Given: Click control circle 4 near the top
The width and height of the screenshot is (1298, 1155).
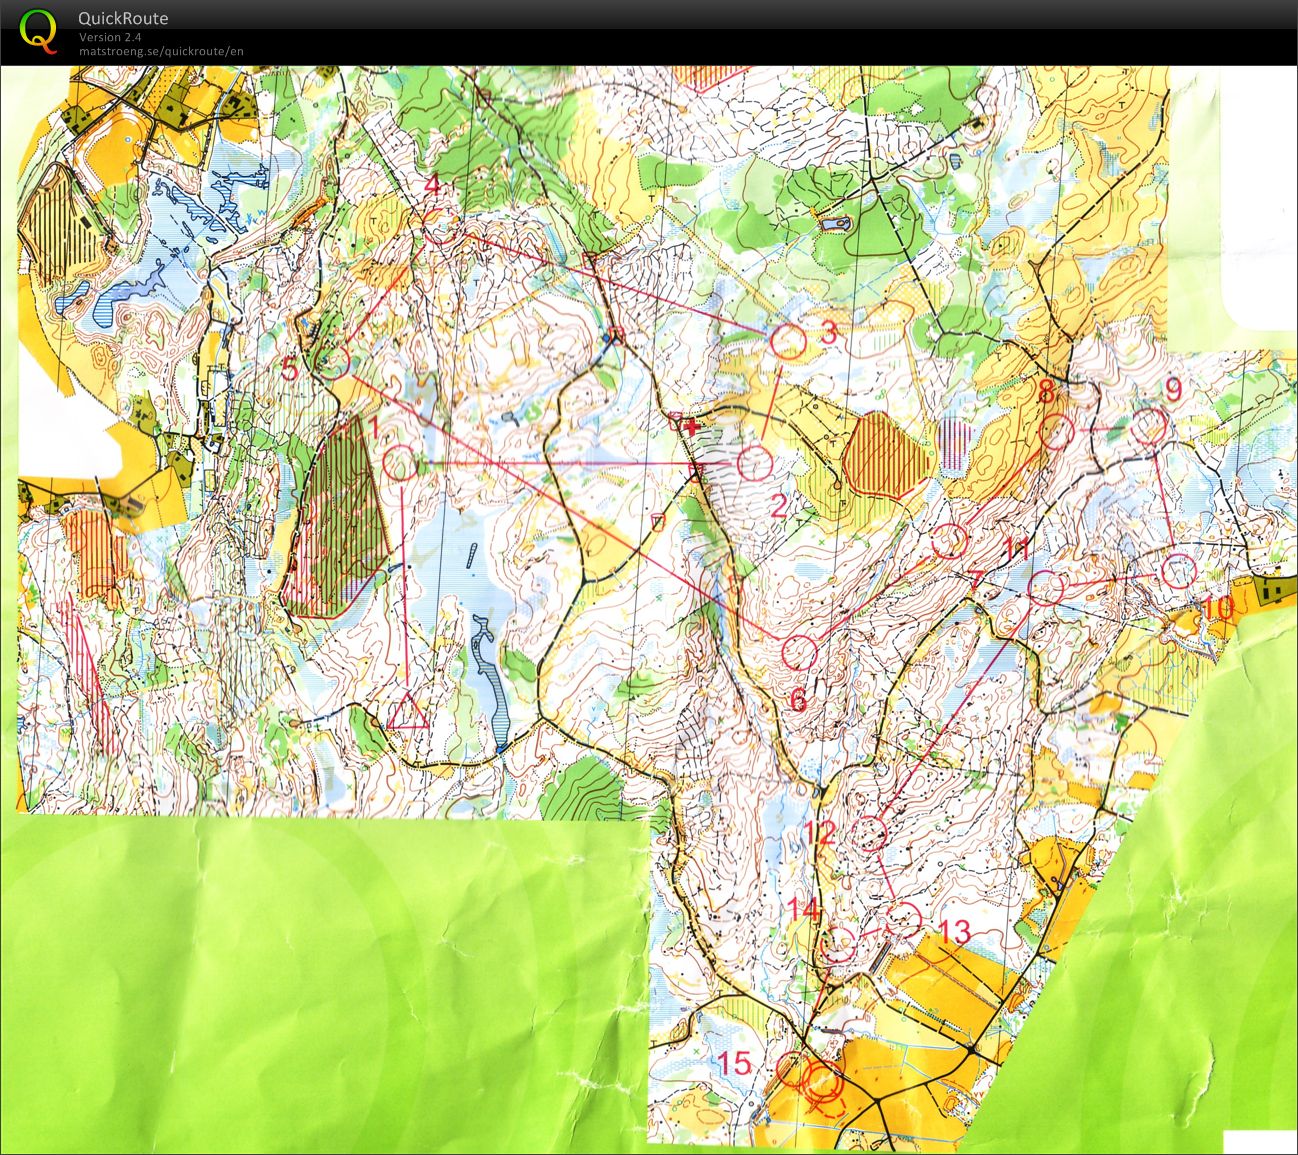Looking at the screenshot, I should coord(440,227).
